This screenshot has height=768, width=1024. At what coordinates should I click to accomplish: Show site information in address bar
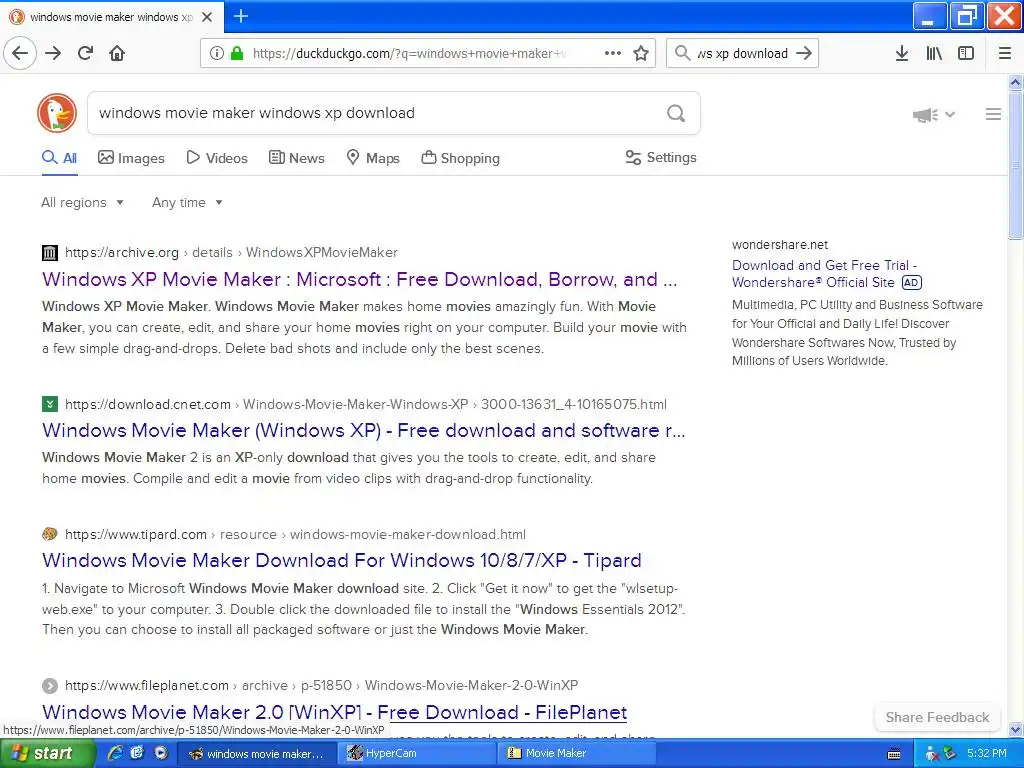(x=217, y=54)
